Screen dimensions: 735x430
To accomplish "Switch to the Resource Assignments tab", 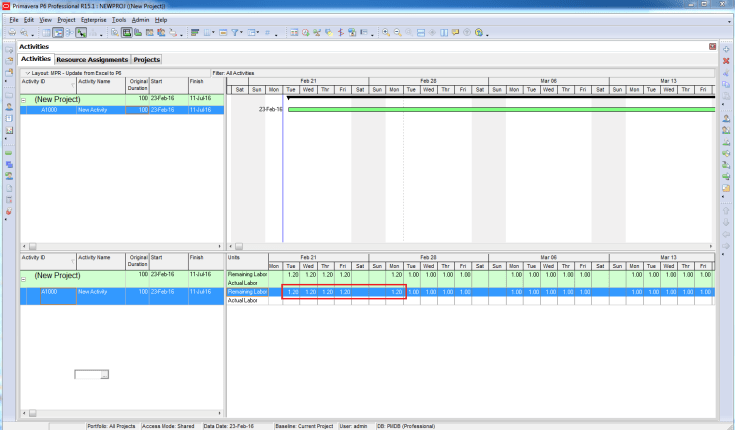I will [x=92, y=60].
